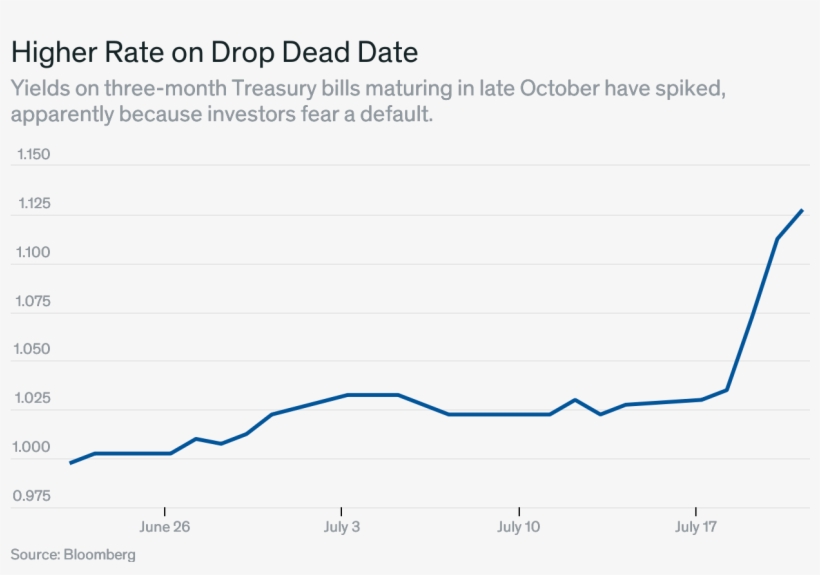Click the 1.025 y-axis label
820x575 pixels.
point(33,399)
